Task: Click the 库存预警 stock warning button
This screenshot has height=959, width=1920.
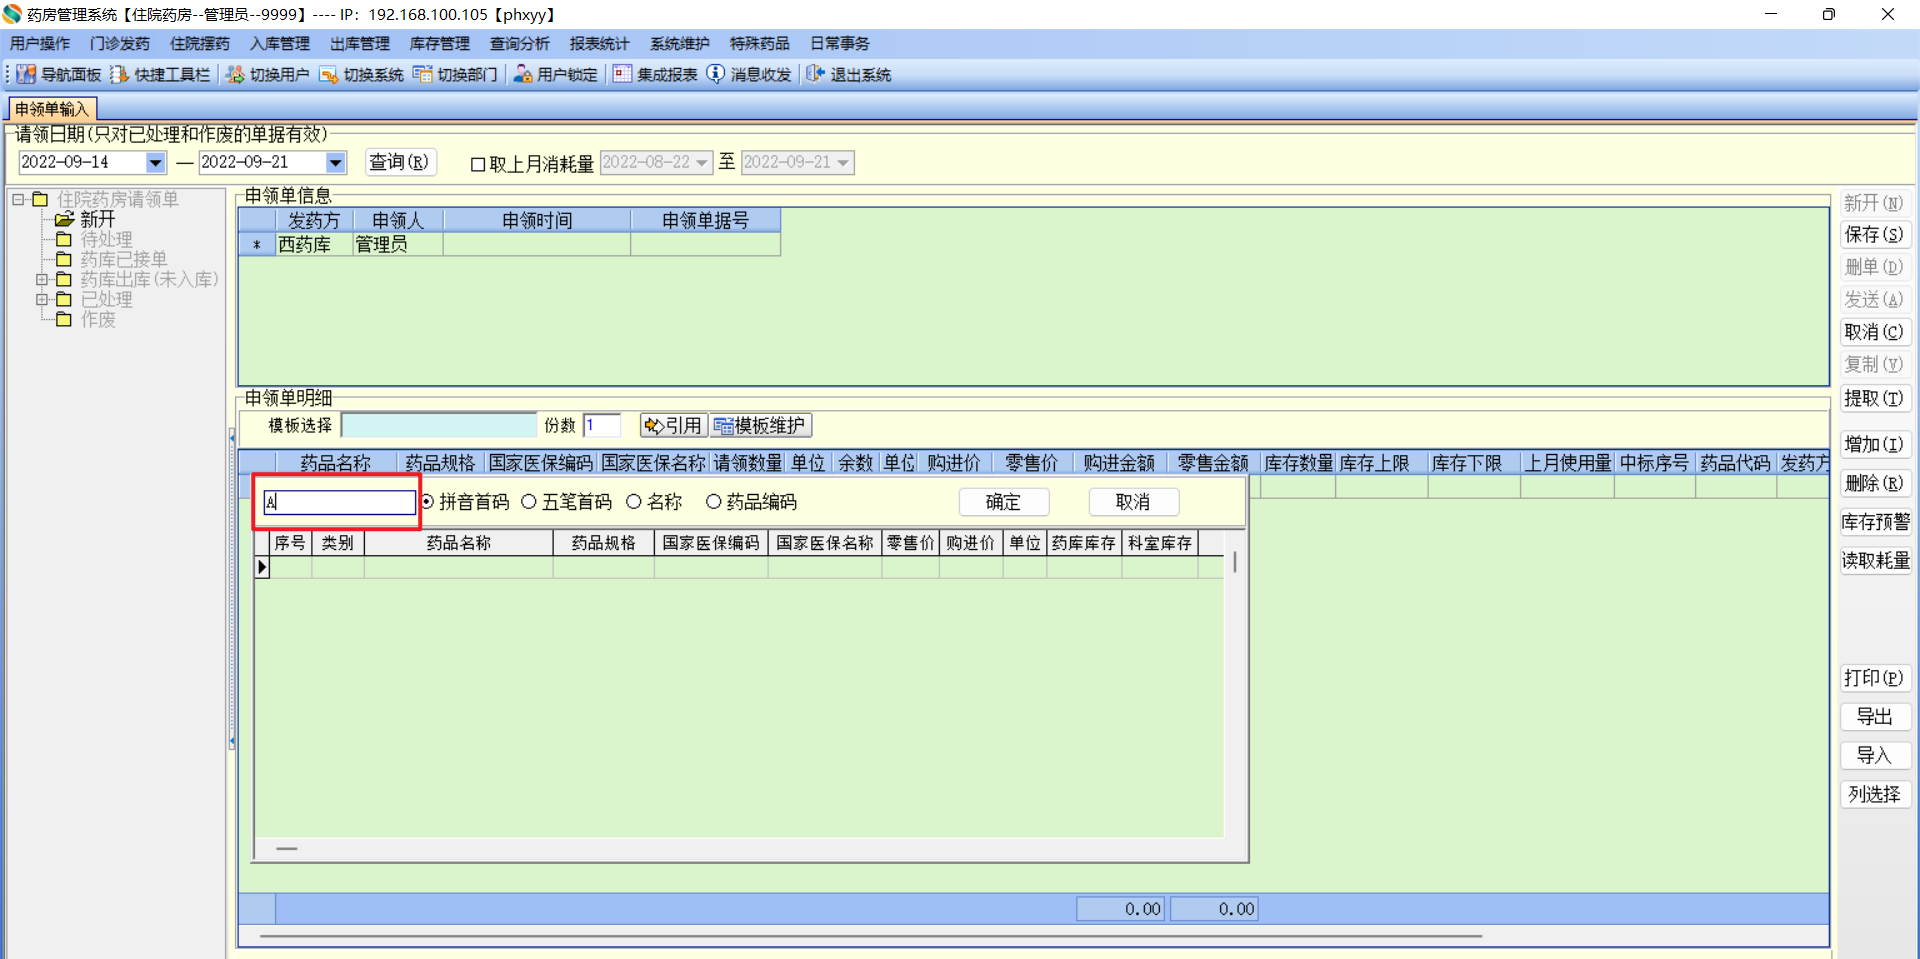Action: coord(1875,522)
